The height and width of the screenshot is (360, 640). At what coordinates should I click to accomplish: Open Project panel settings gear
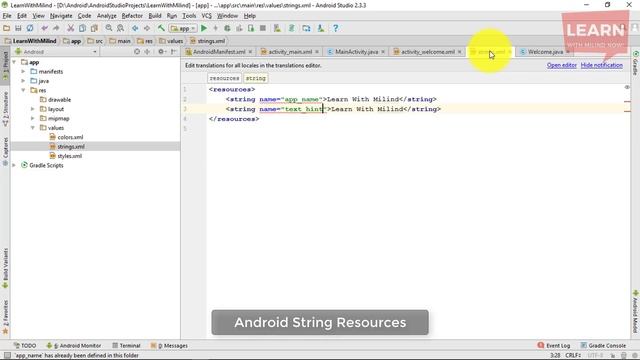[161, 51]
